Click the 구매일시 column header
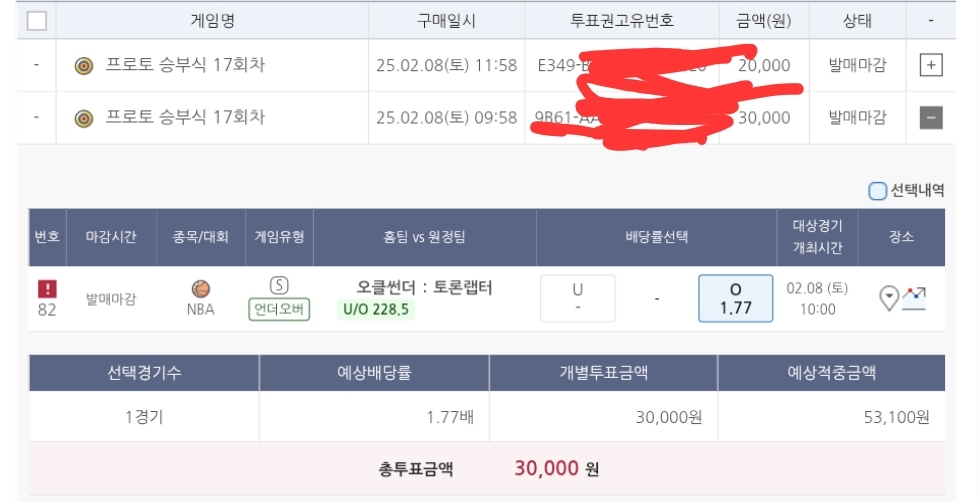 click(x=446, y=20)
